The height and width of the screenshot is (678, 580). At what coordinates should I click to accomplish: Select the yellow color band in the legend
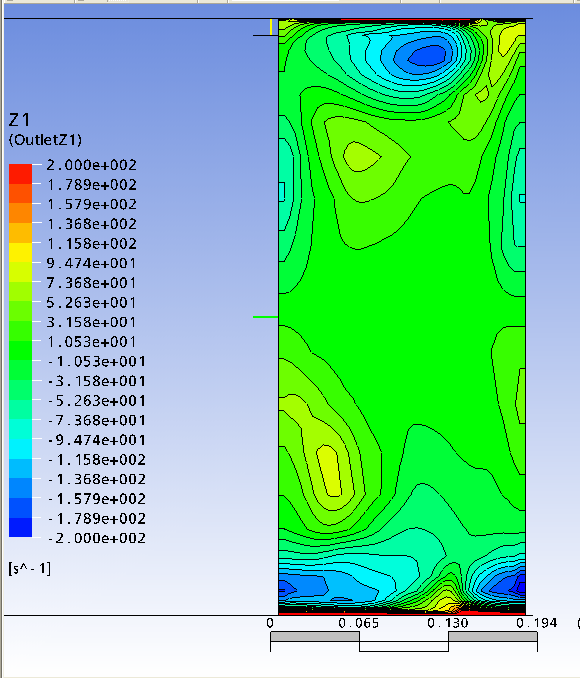coord(20,253)
